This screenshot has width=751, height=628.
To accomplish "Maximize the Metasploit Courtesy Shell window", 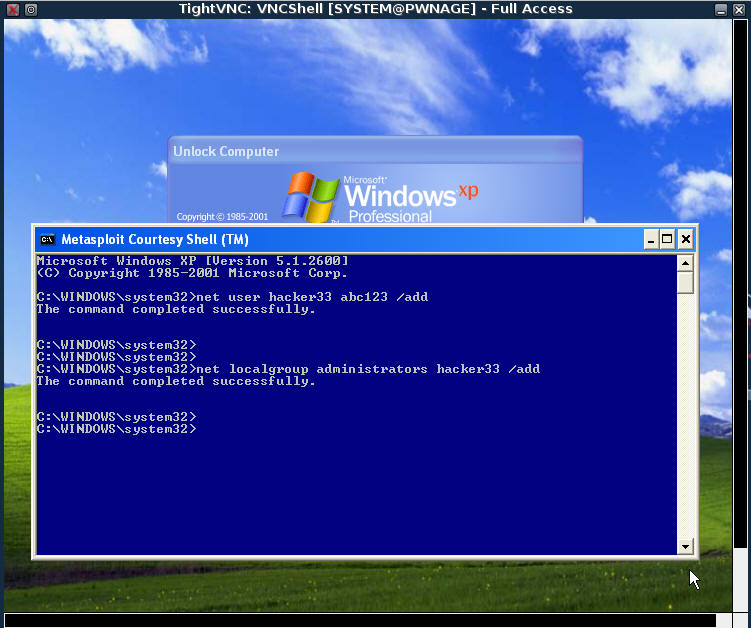I will point(667,239).
